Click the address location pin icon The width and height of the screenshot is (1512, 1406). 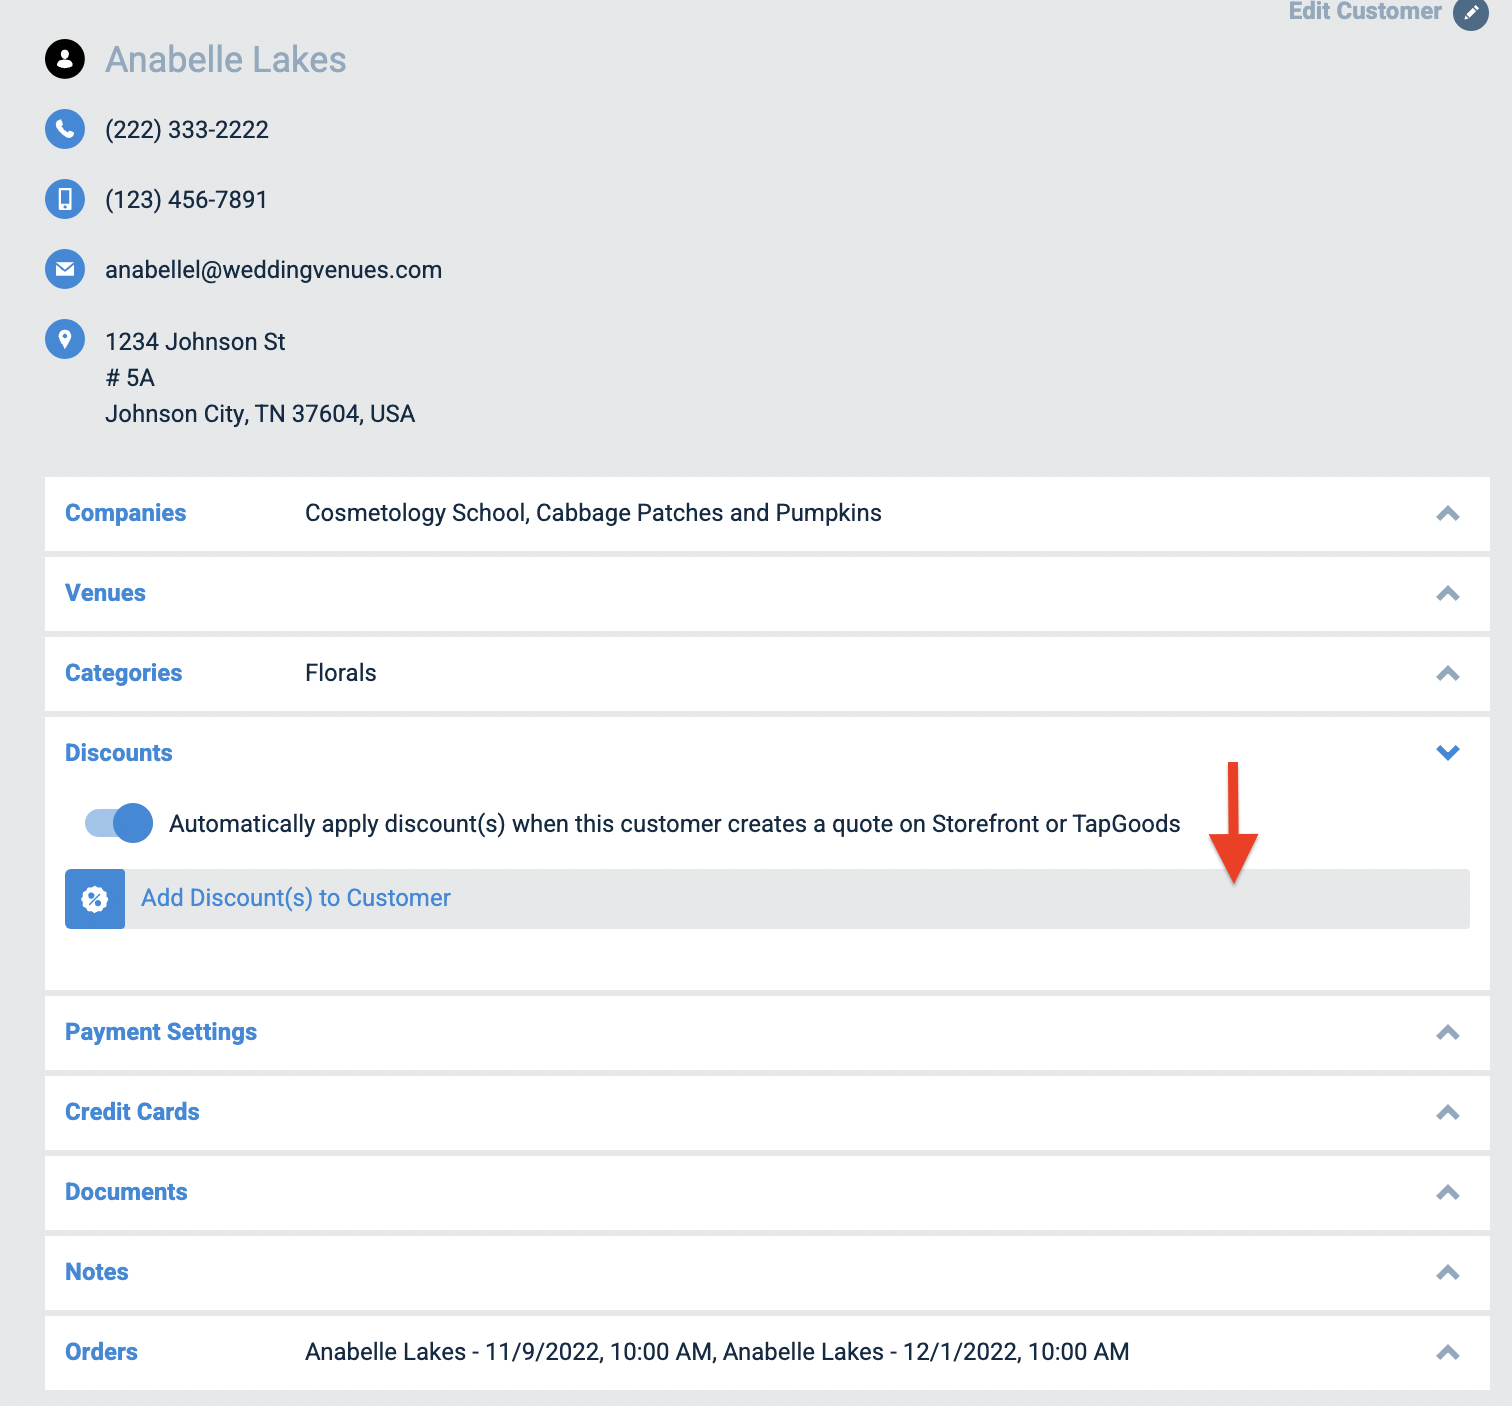click(x=65, y=339)
